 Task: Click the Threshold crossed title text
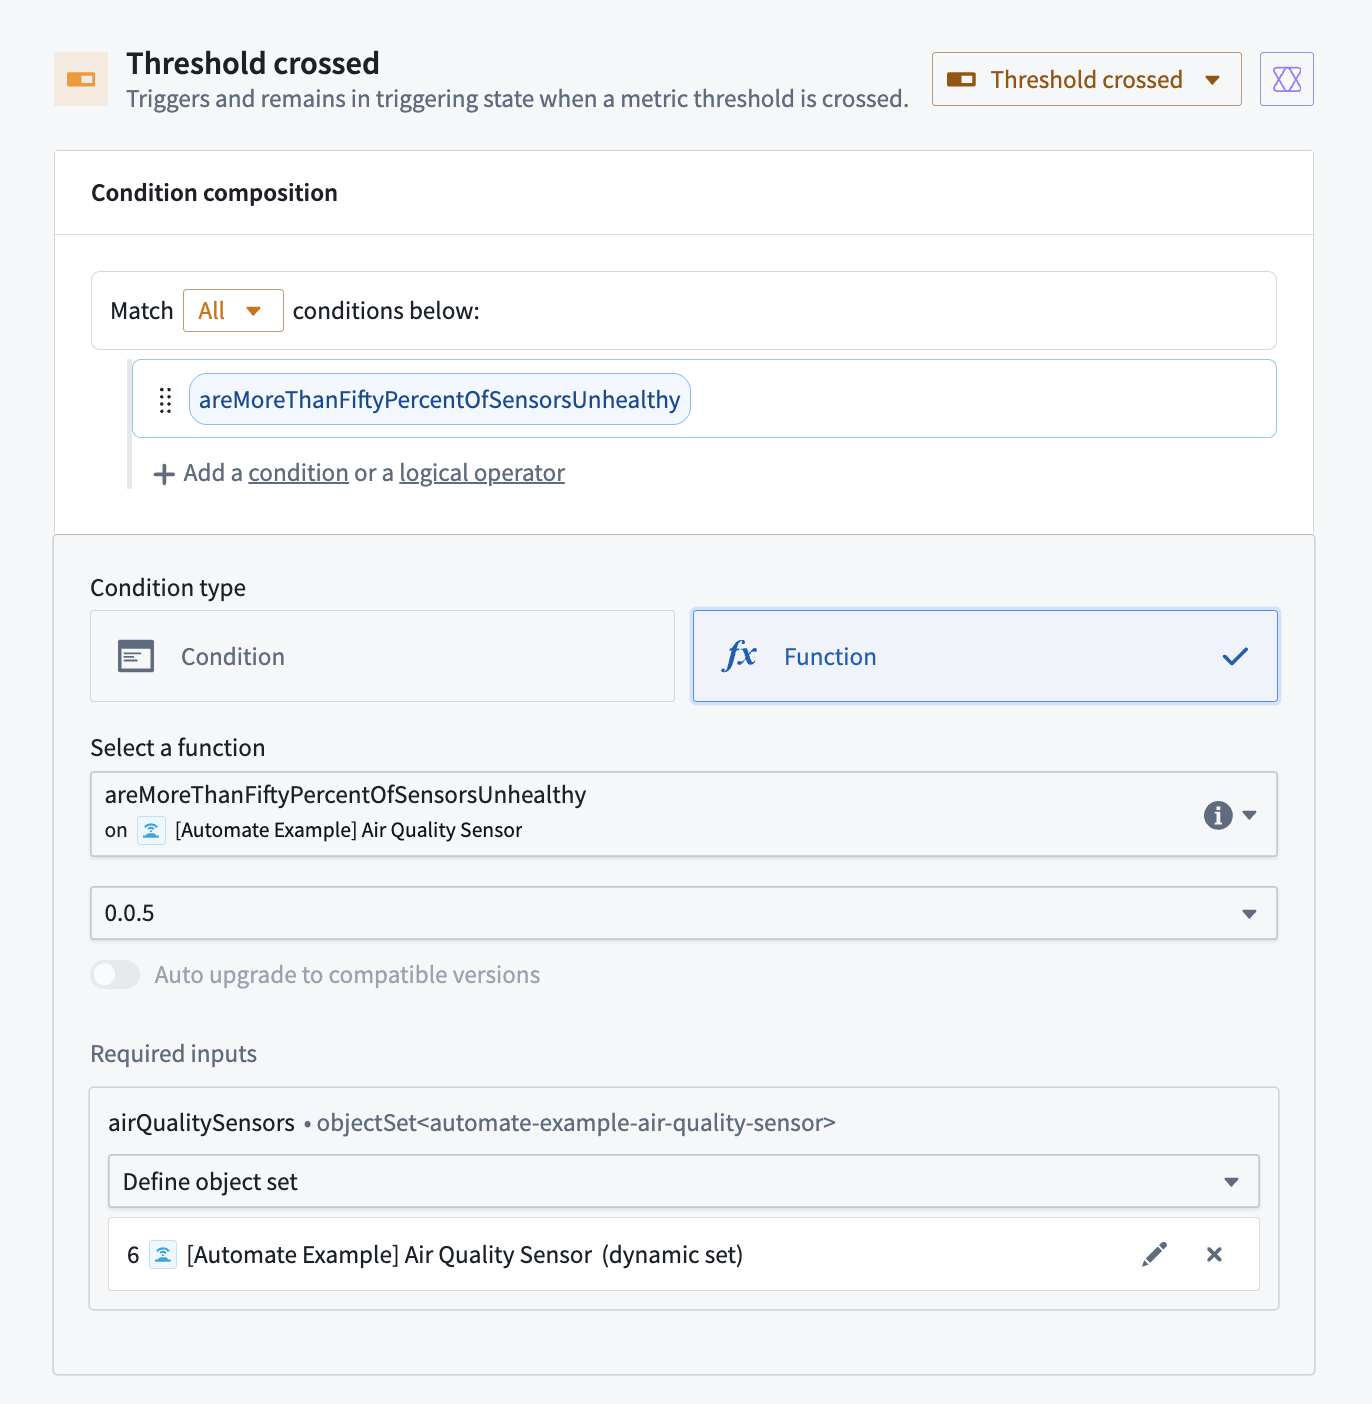(253, 63)
